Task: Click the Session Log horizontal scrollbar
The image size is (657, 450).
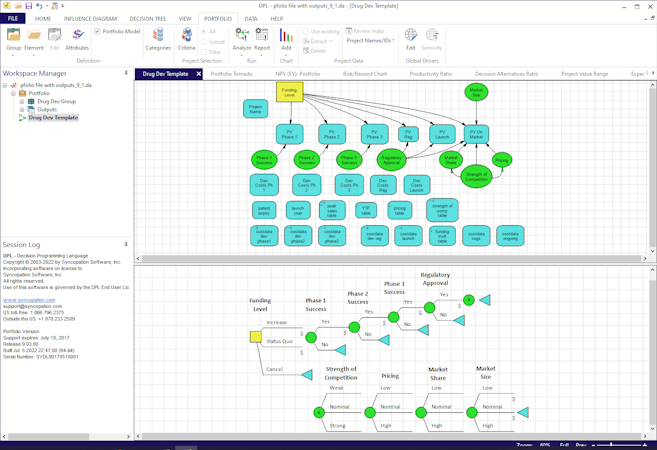Action: (67, 437)
